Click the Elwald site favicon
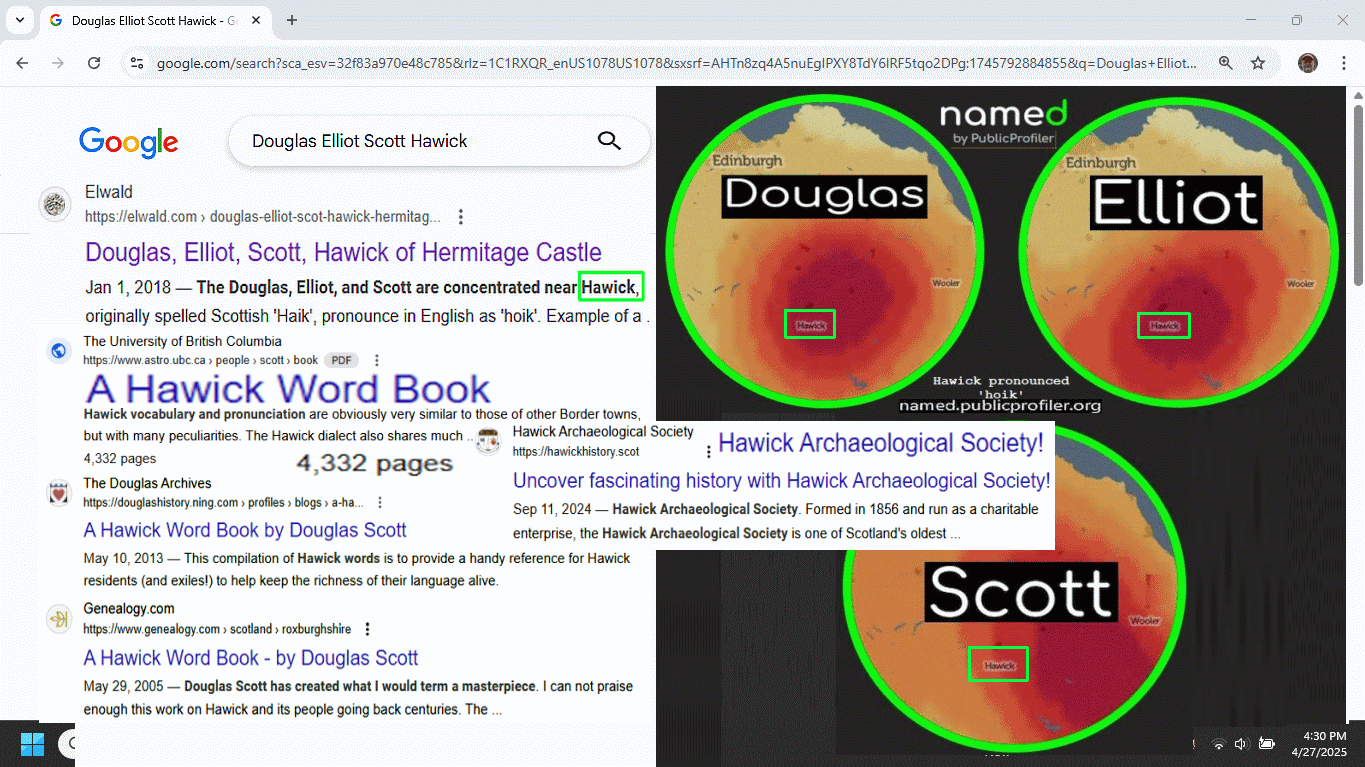Viewport: 1365px width, 767px height. 55,204
